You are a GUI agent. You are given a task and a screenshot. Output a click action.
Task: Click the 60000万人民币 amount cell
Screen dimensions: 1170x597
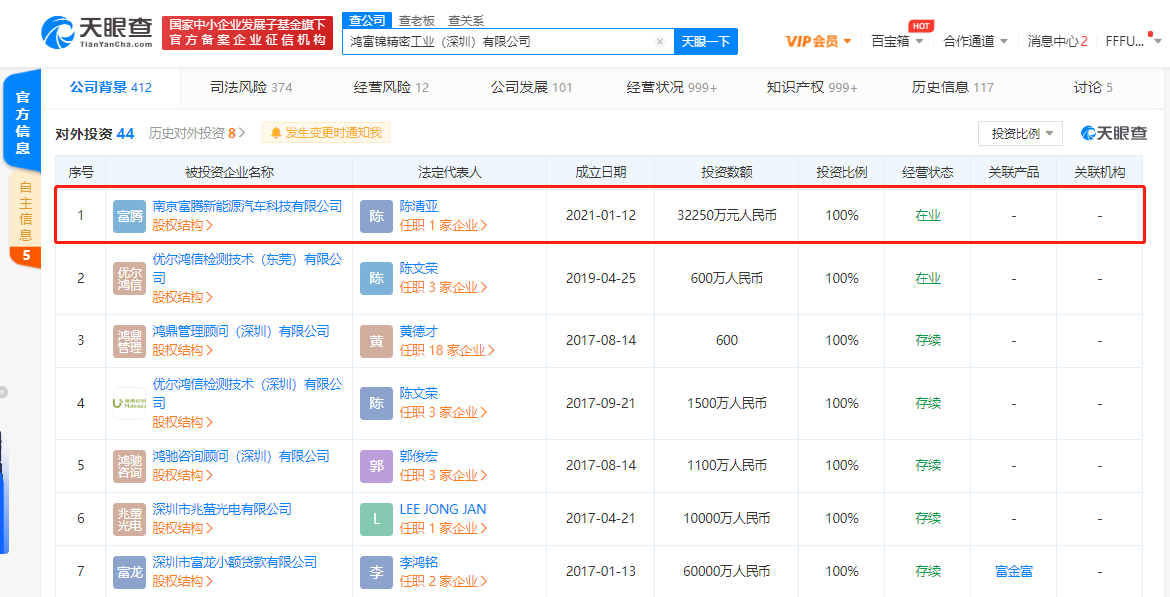[x=726, y=572]
